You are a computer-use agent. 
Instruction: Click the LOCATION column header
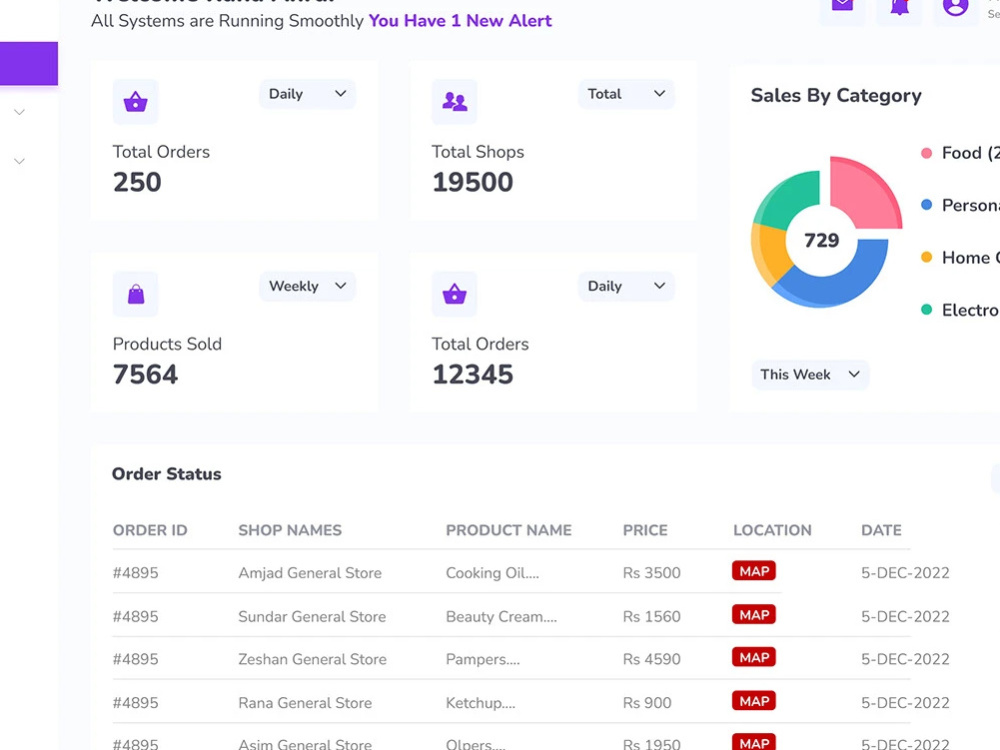tap(772, 530)
